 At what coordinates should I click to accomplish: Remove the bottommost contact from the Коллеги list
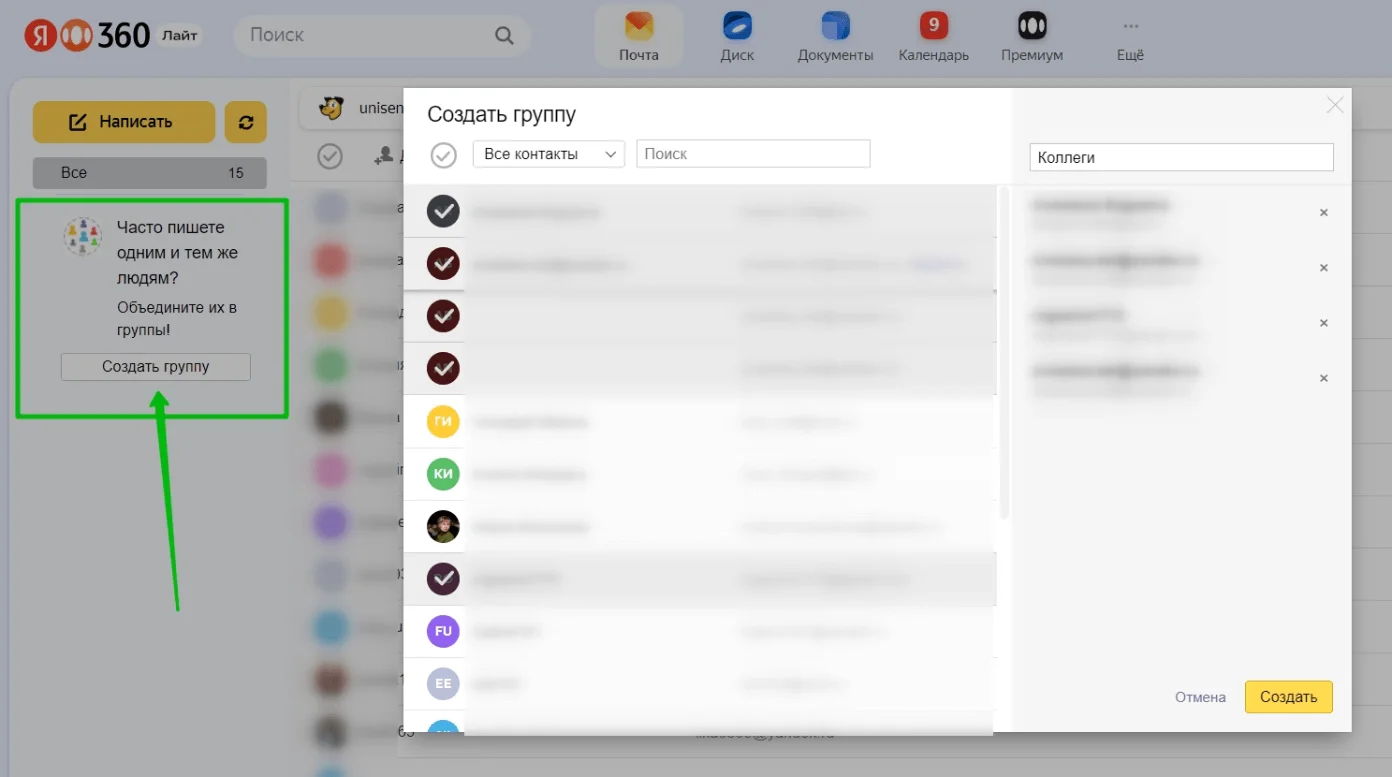1323,378
